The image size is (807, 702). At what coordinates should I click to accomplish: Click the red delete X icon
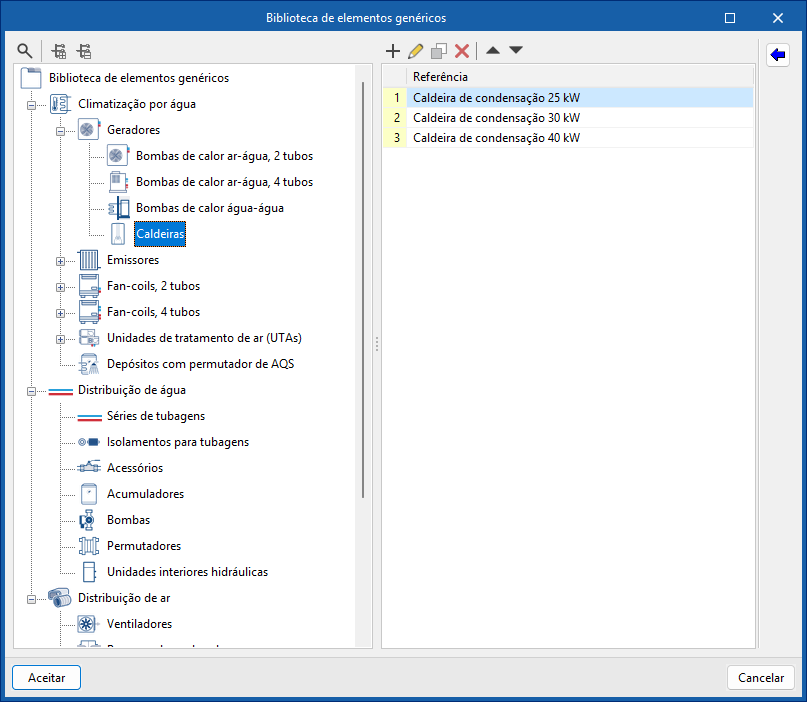462,50
